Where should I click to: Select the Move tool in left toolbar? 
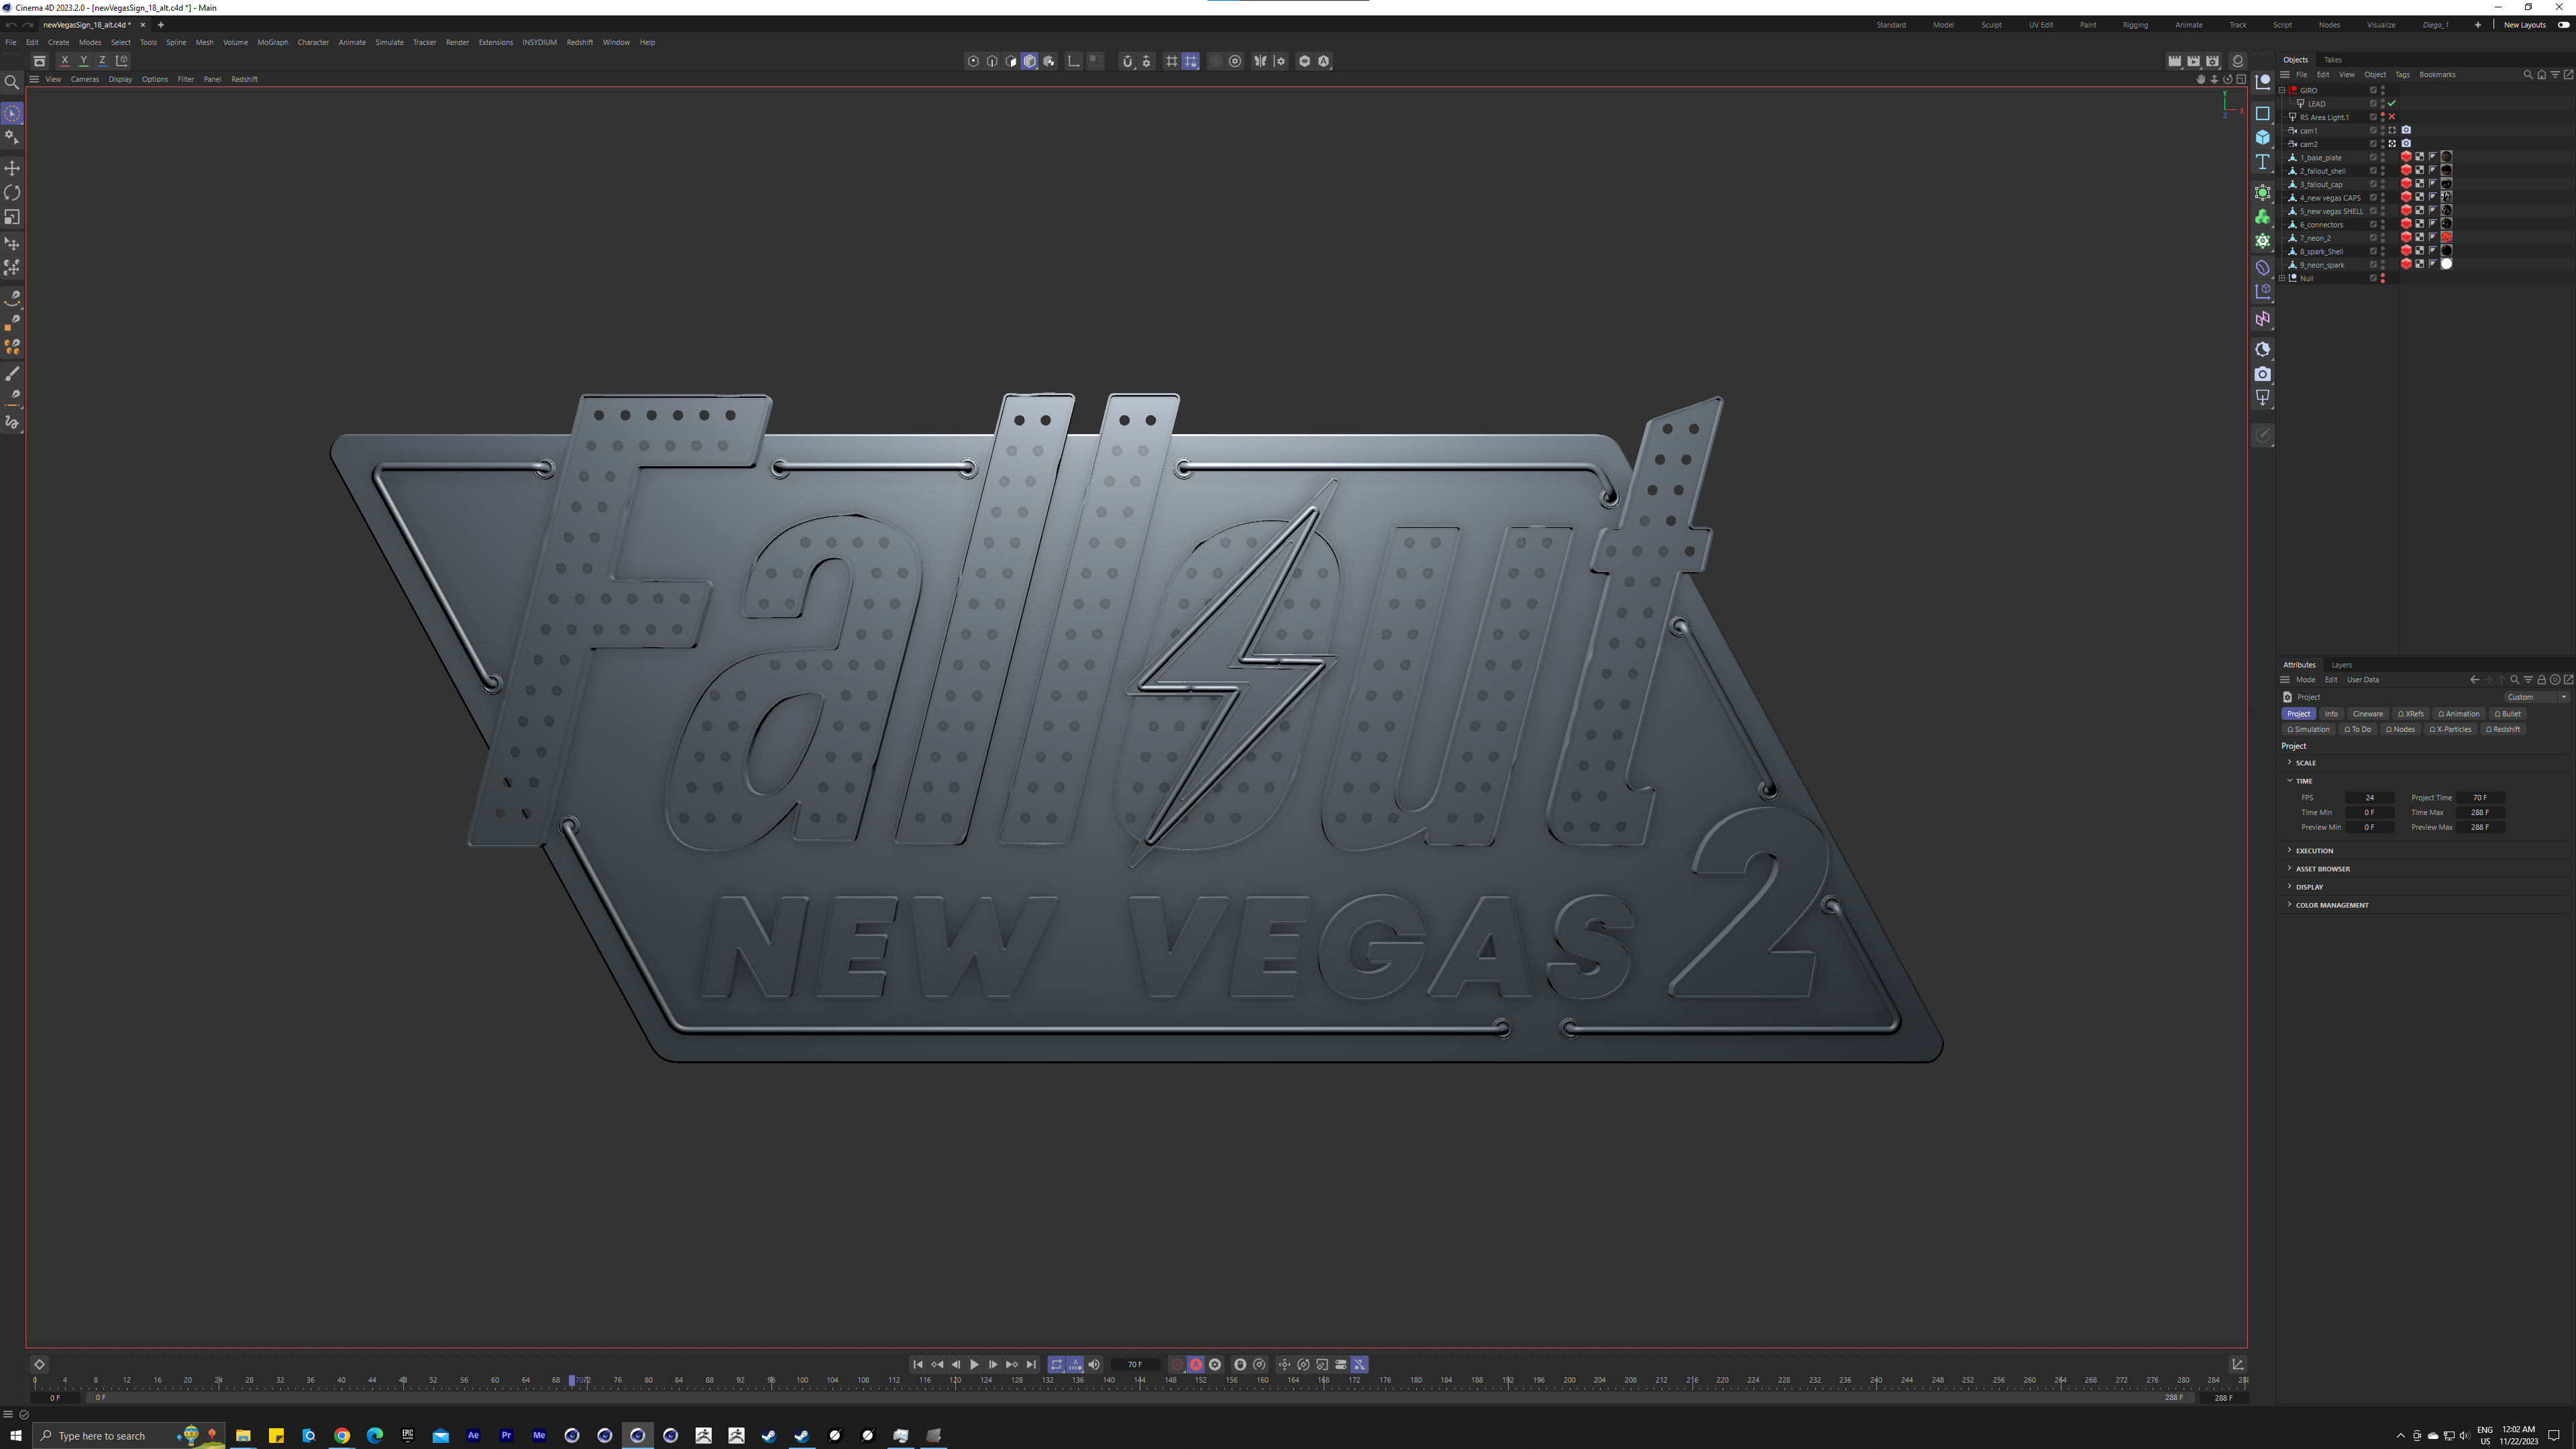coord(12,168)
